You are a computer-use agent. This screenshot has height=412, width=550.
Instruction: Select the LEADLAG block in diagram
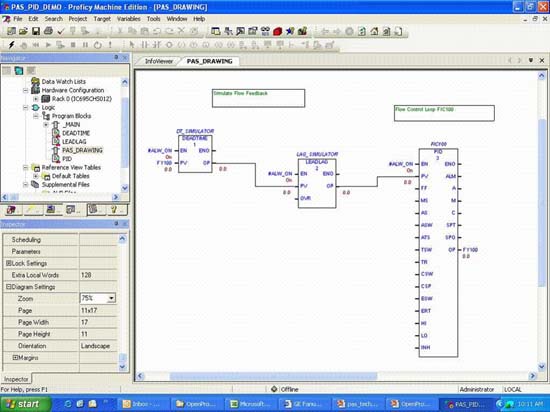click(x=317, y=183)
